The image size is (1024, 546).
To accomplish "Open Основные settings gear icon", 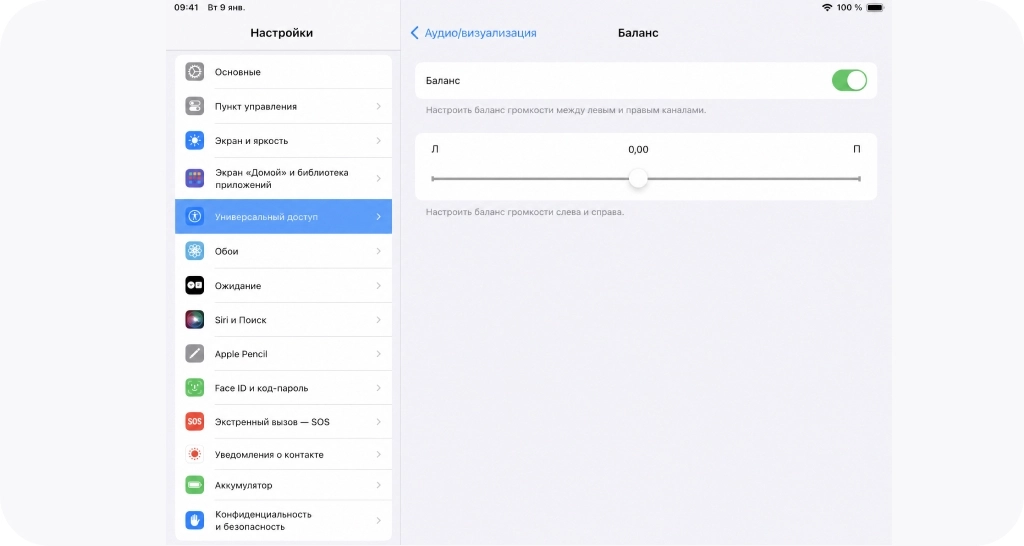I will (x=195, y=72).
